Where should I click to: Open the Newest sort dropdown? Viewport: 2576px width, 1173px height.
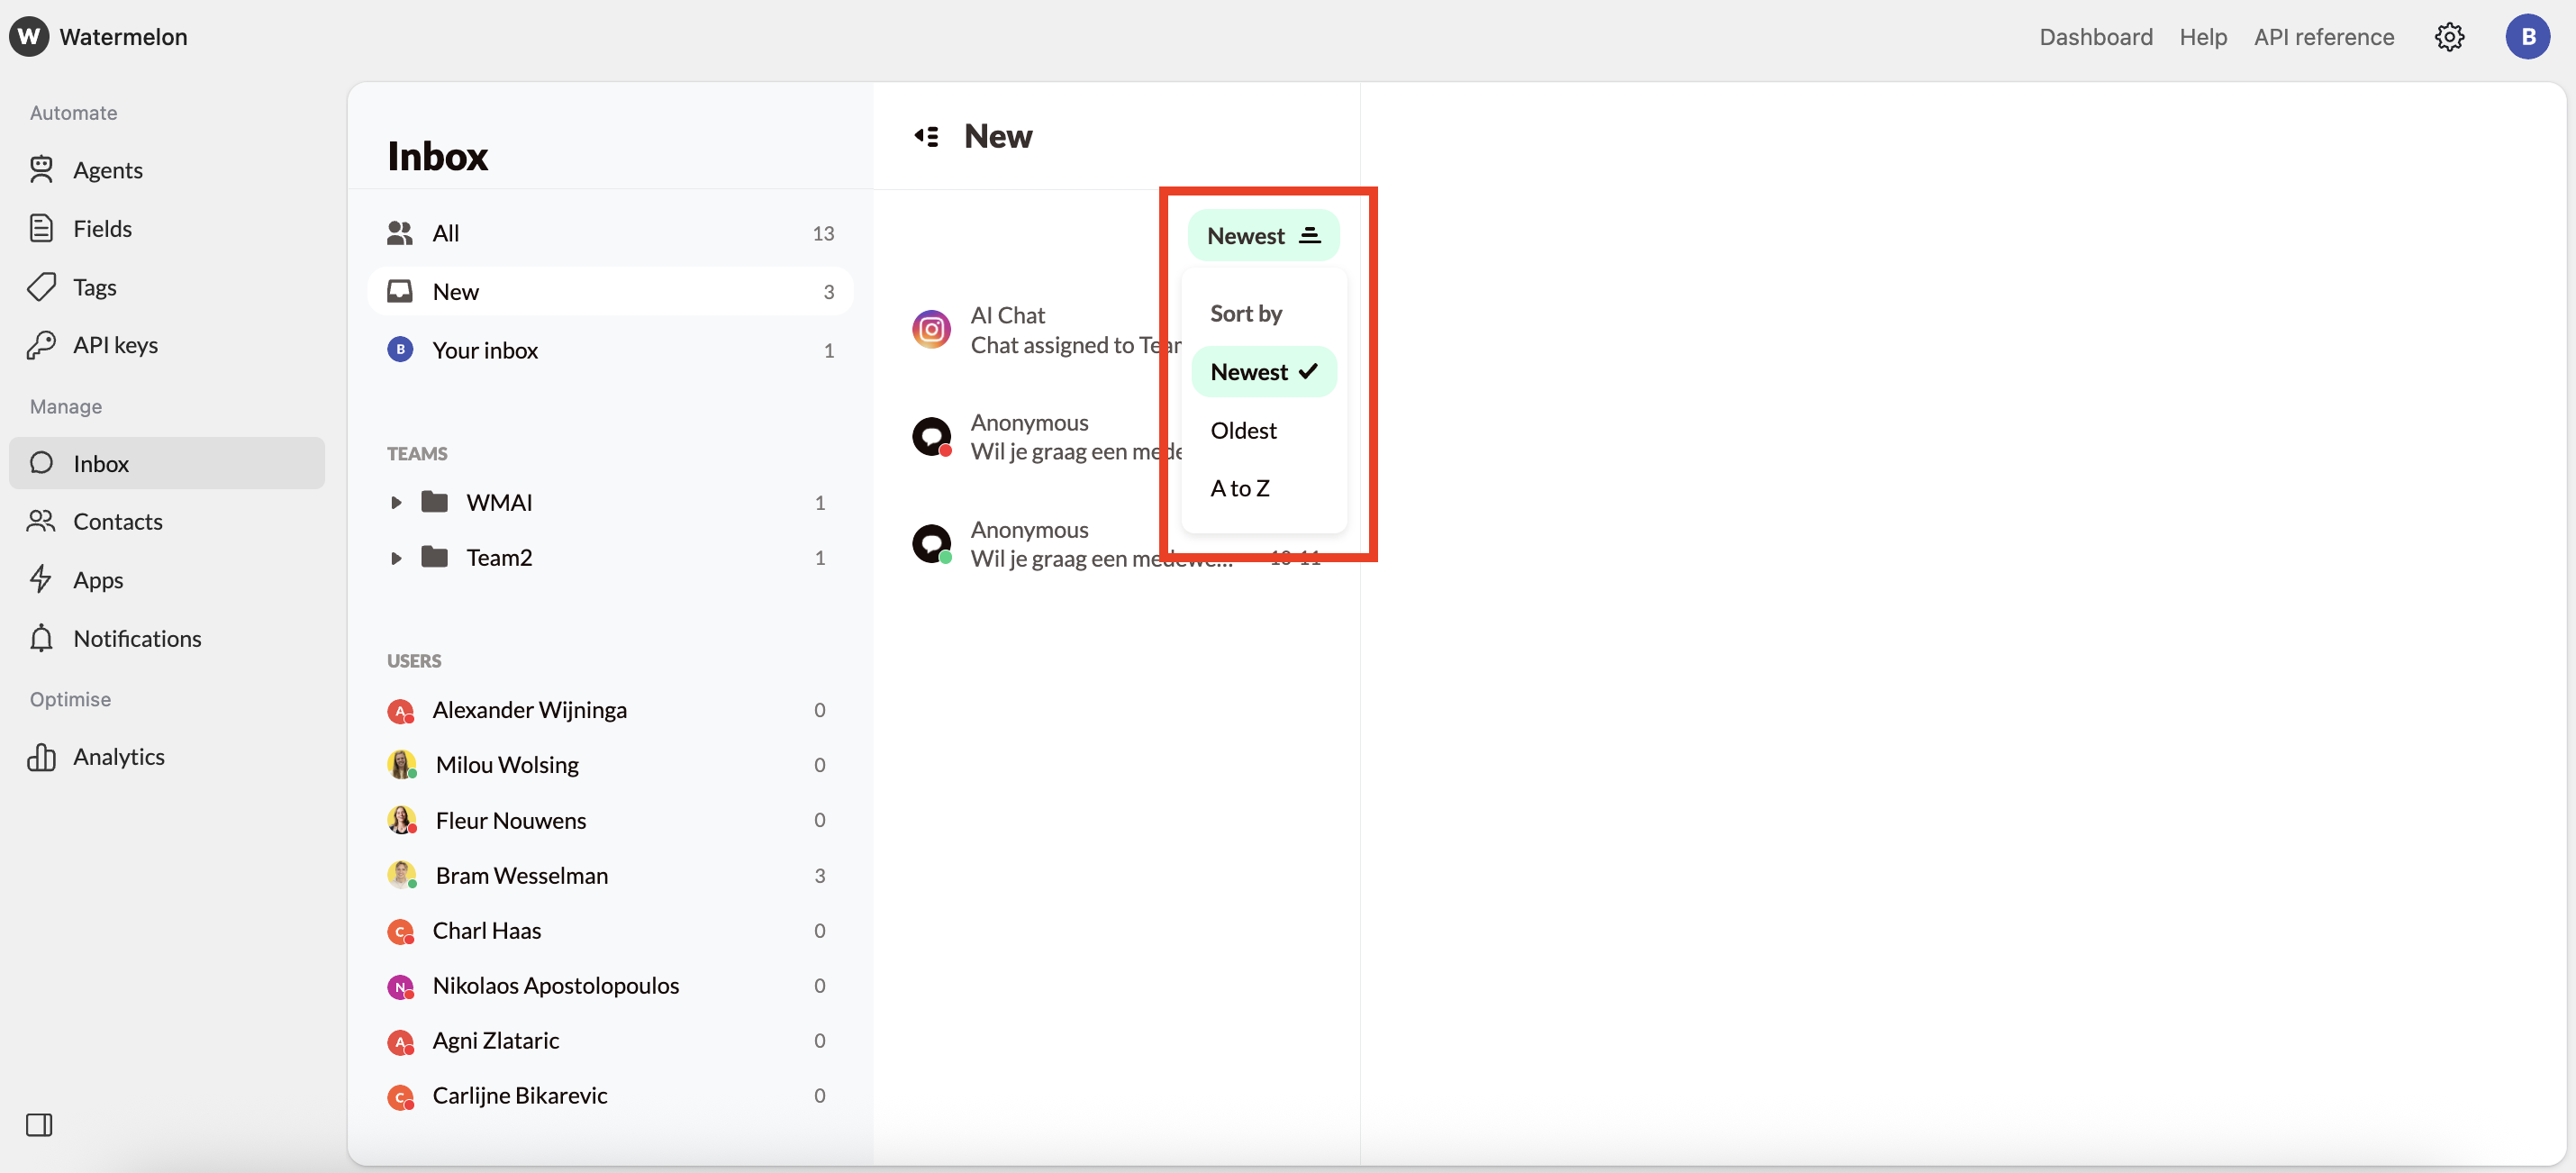(1263, 235)
